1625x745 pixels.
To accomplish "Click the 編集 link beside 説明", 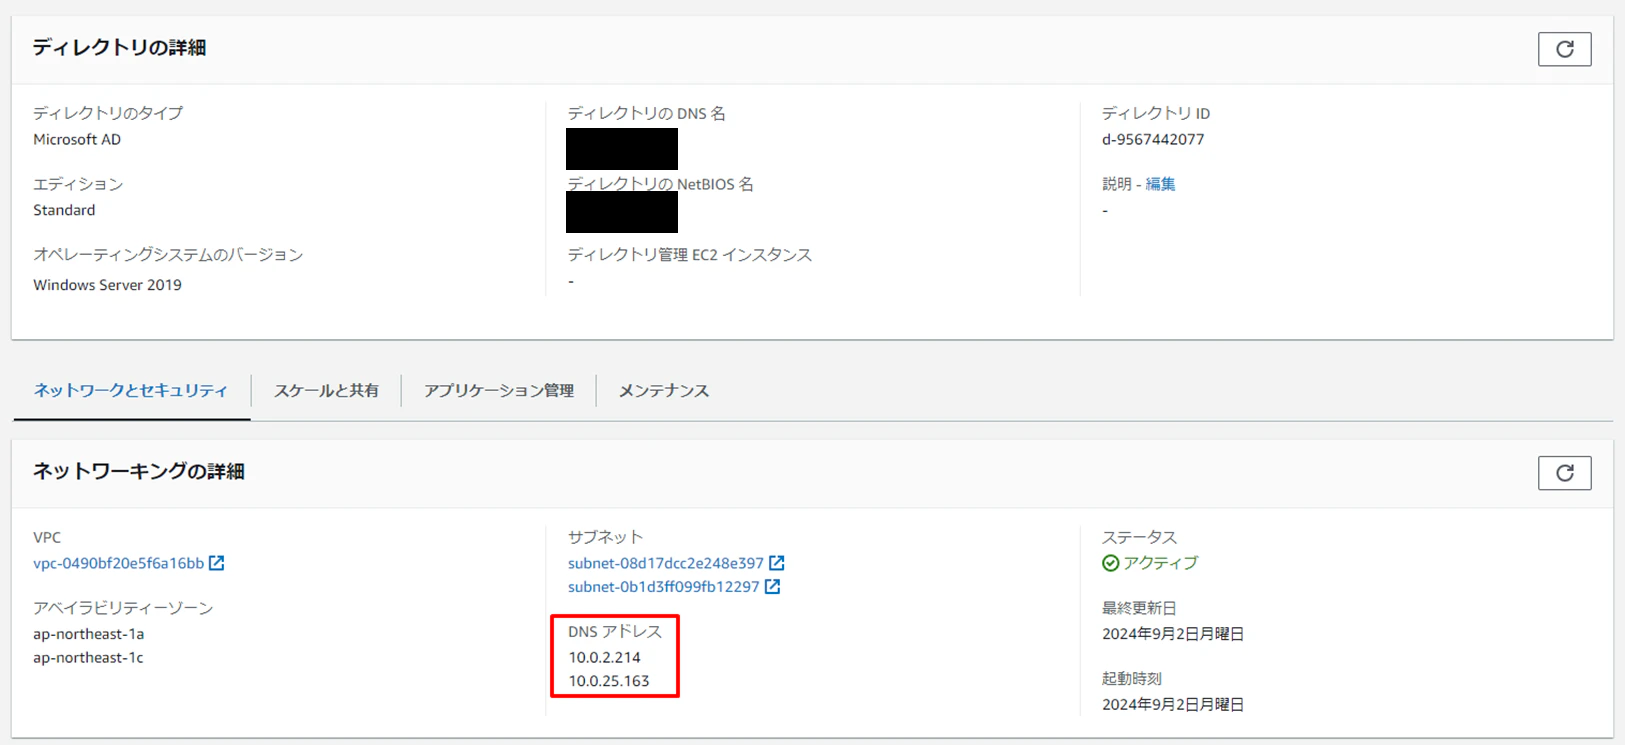I will (x=1160, y=184).
